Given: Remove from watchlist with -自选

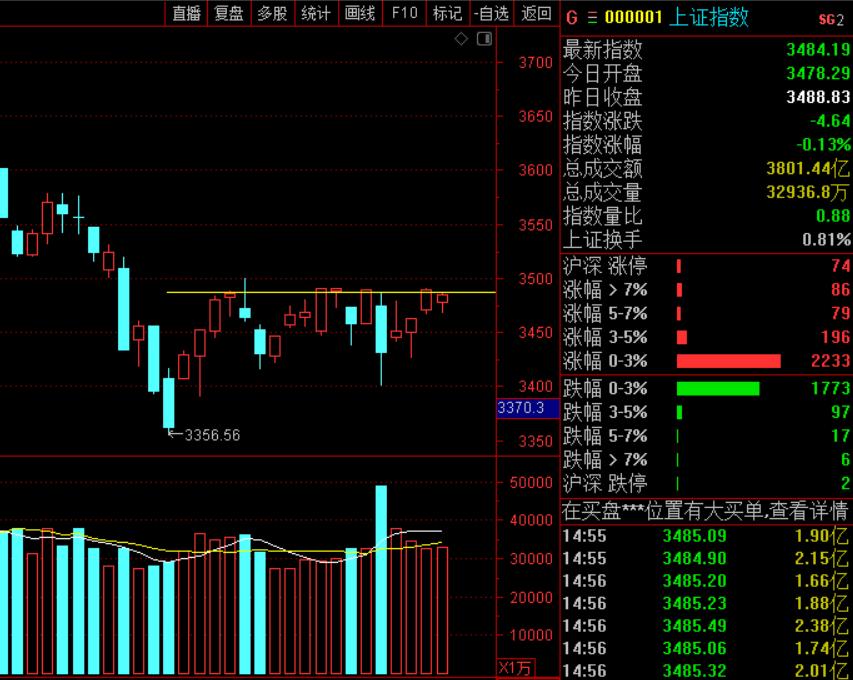Looking at the screenshot, I should 491,13.
